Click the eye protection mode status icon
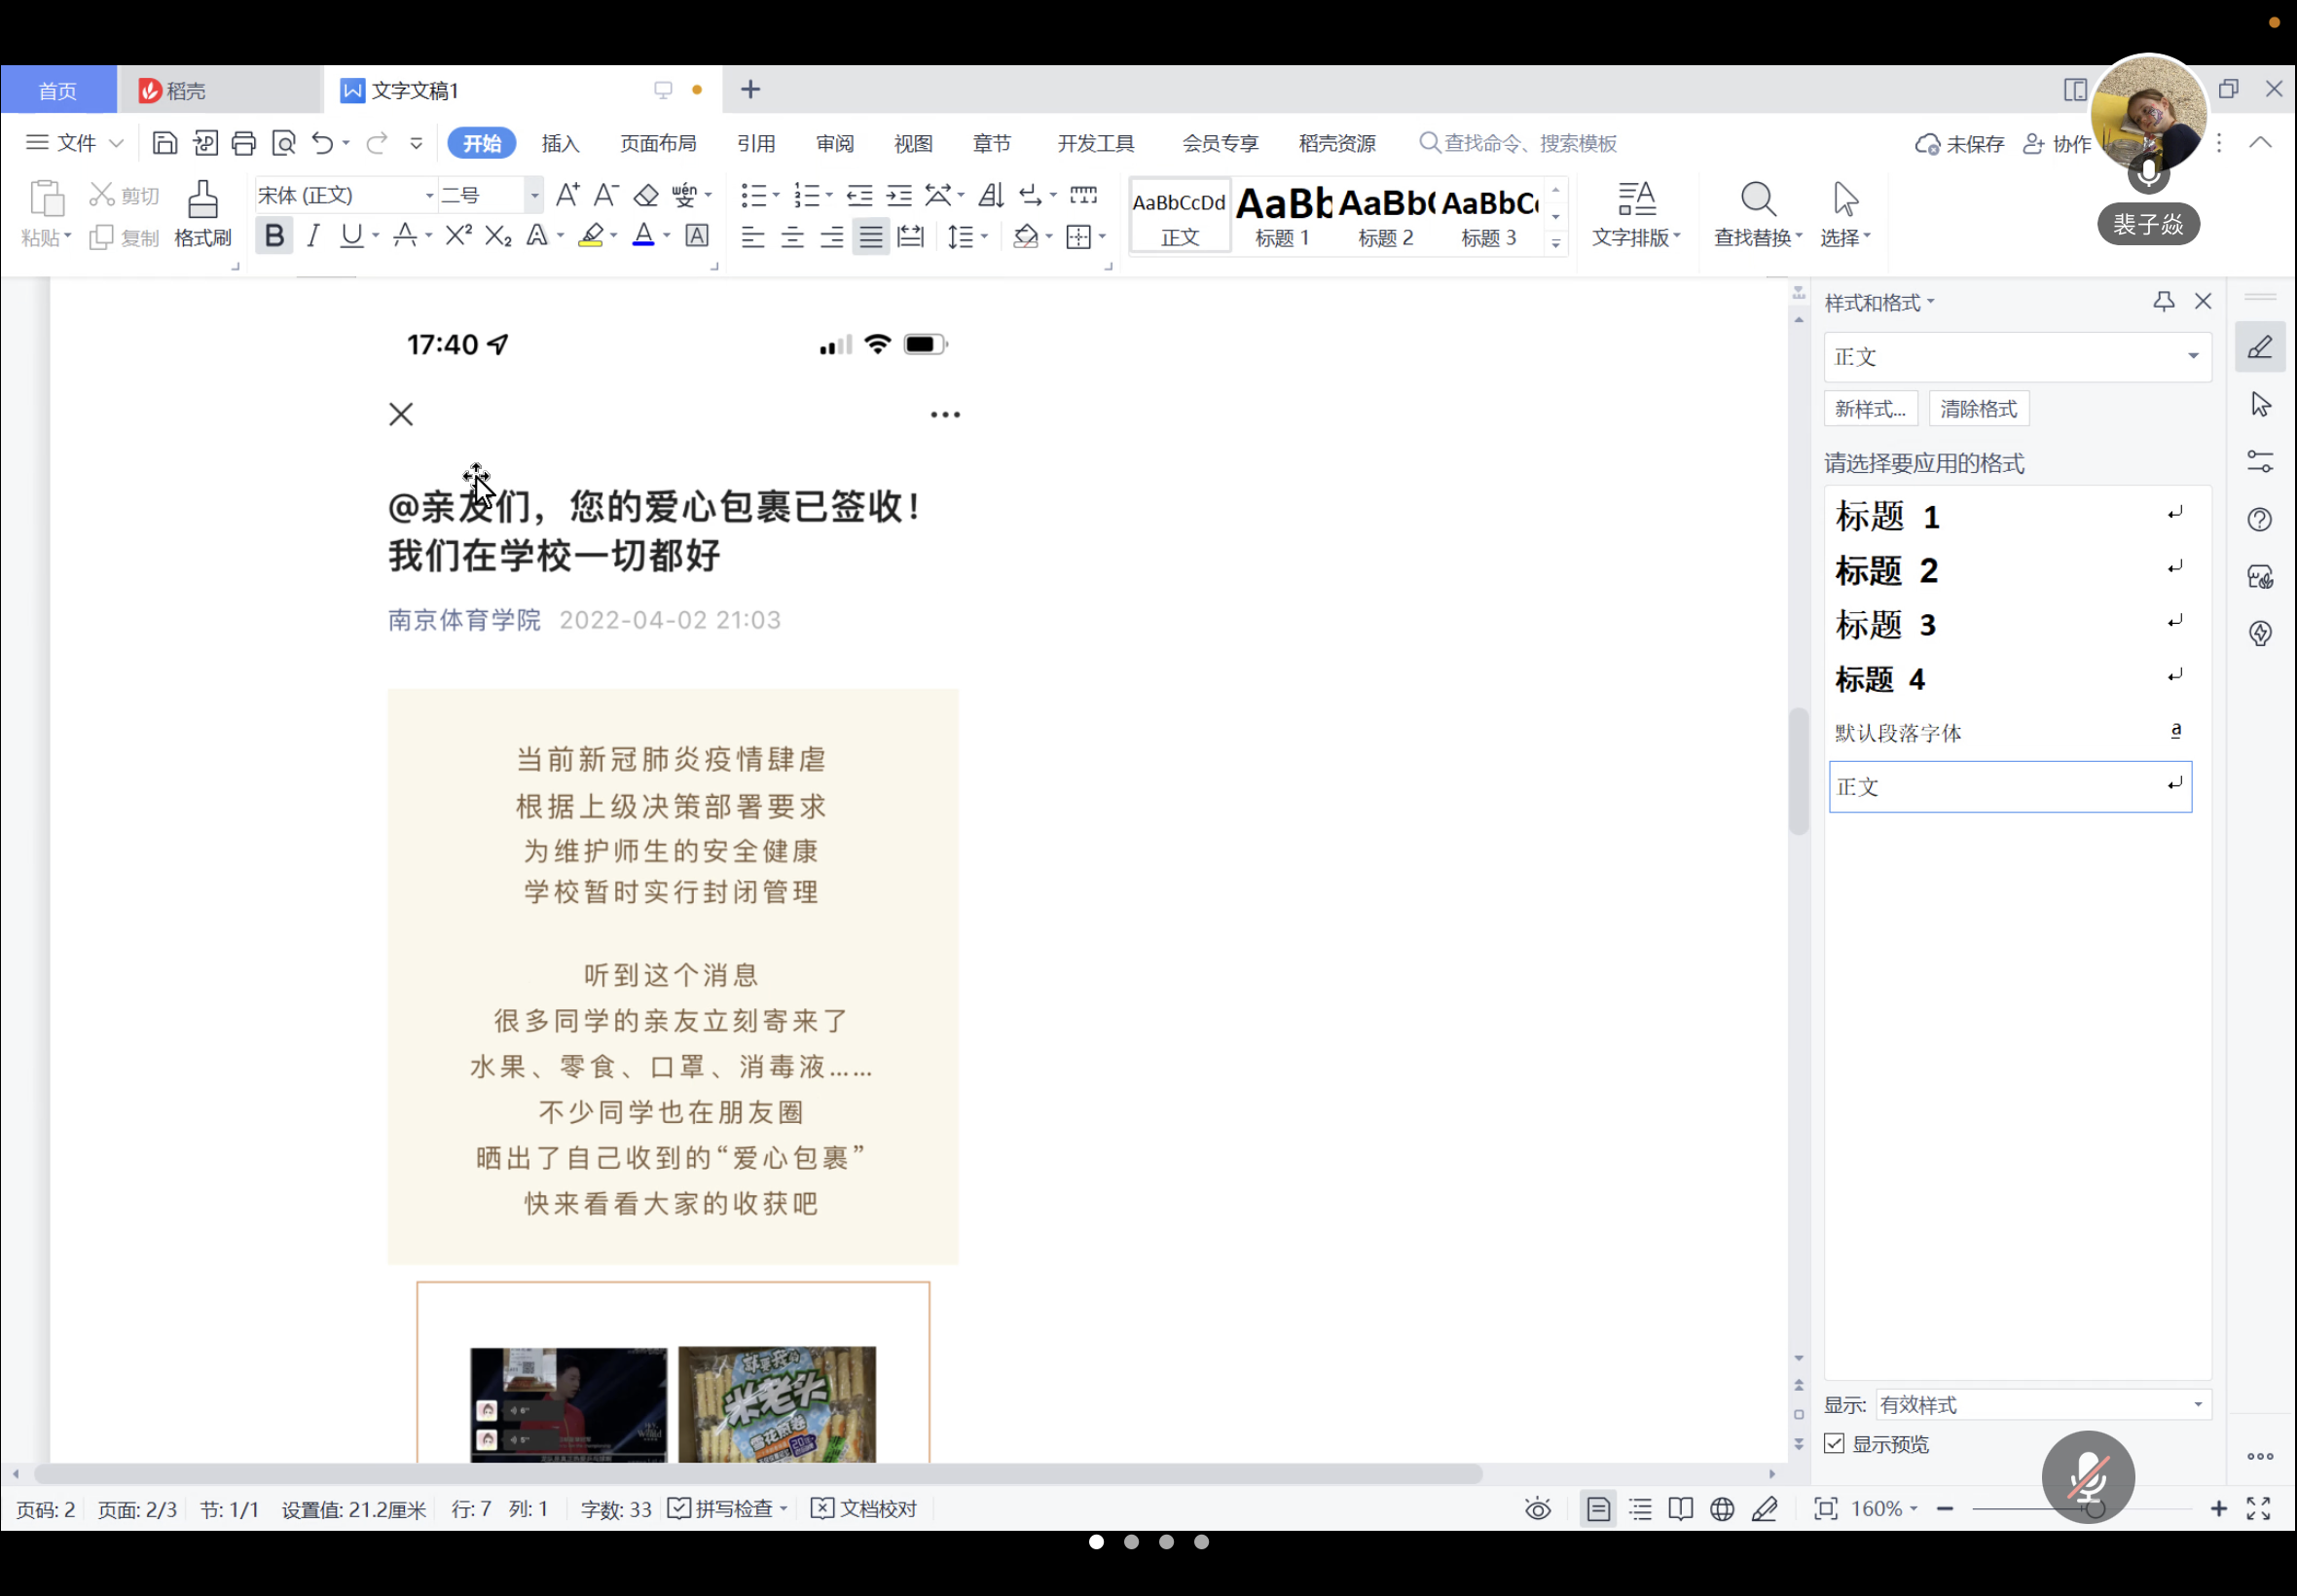Image resolution: width=2297 pixels, height=1596 pixels. tap(1537, 1508)
